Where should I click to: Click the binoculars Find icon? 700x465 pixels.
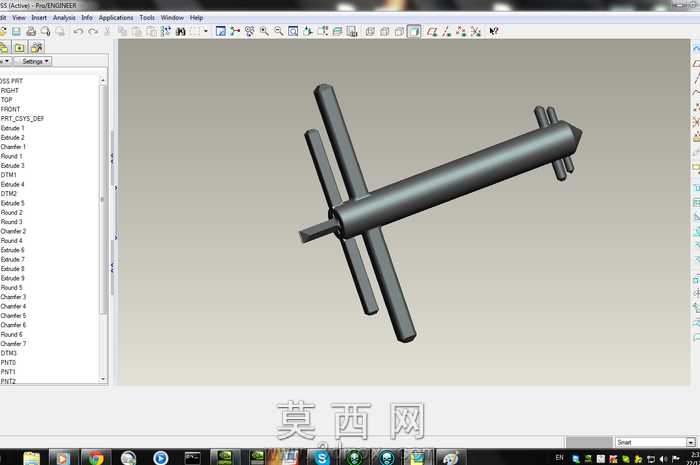(180, 31)
